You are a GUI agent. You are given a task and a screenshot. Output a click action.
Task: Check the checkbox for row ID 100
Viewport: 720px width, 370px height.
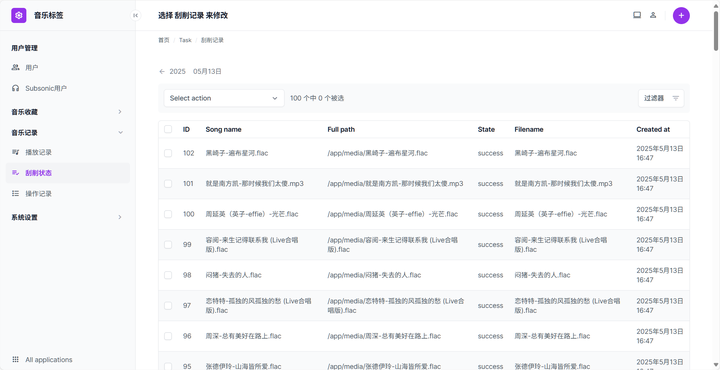168,214
